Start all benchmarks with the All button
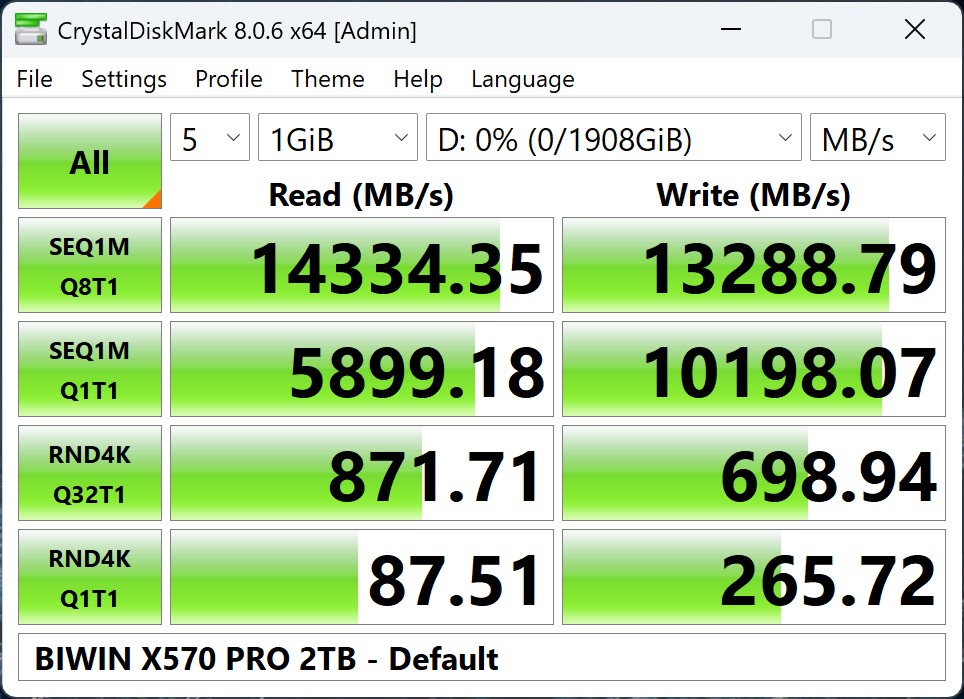 pos(90,161)
